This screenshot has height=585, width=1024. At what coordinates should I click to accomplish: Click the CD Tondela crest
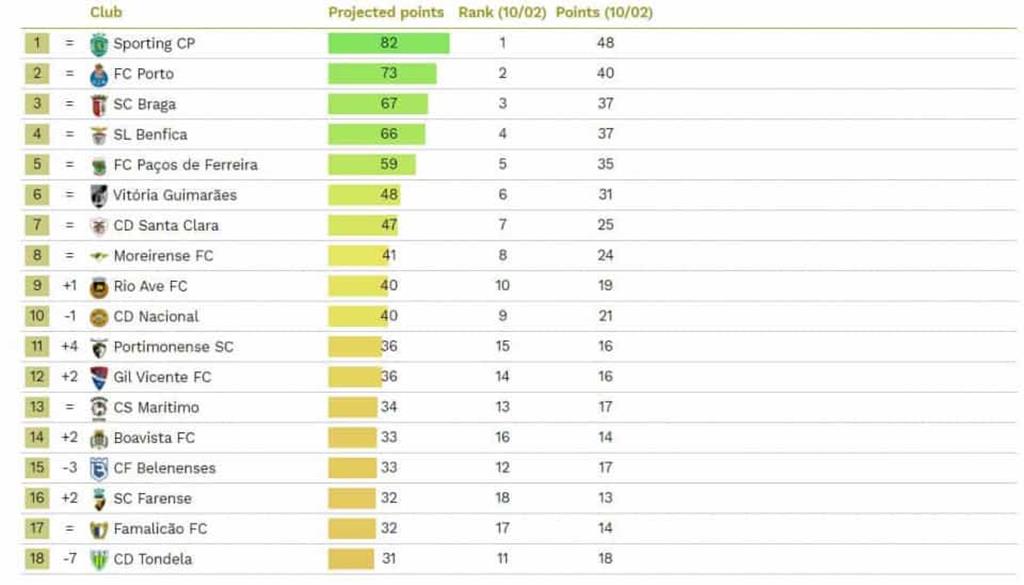point(98,560)
